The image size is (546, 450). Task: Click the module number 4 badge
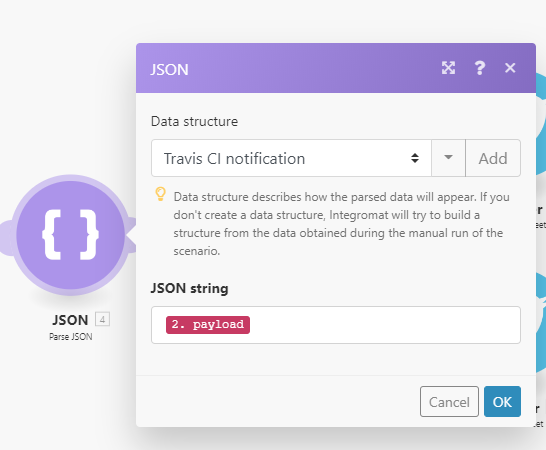102,319
